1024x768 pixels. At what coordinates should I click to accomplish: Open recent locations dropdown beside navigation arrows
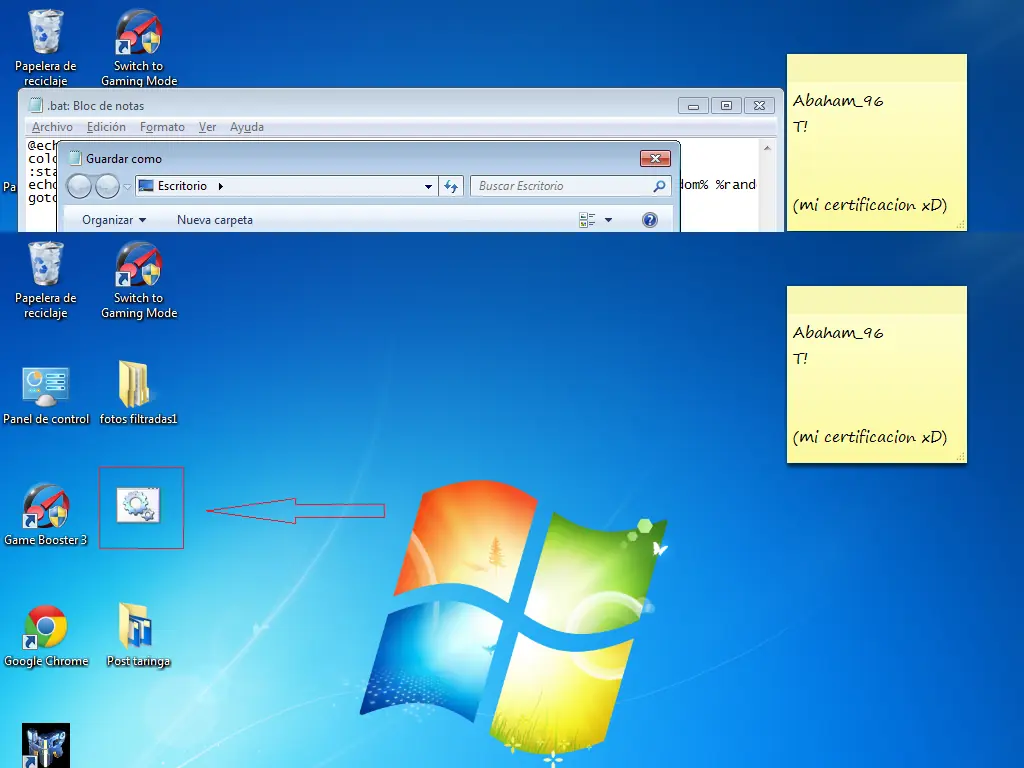(x=127, y=187)
